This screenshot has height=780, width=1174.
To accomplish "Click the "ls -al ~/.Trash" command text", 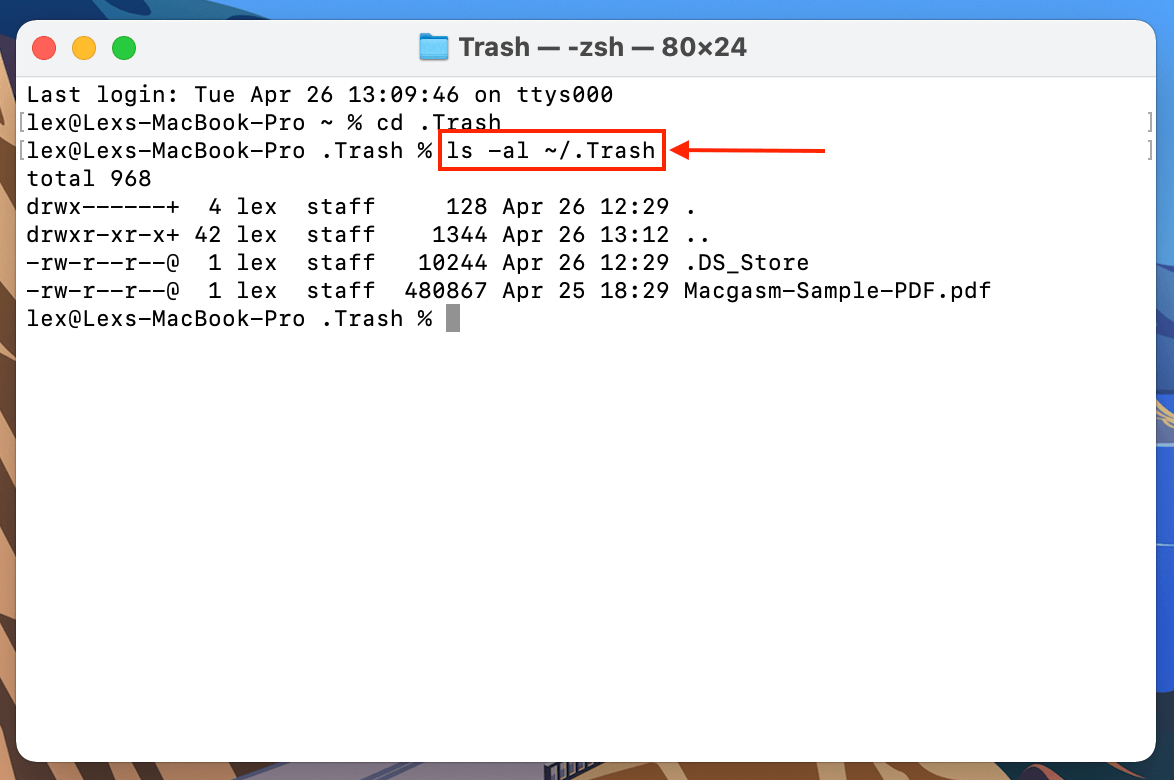I will (x=551, y=151).
